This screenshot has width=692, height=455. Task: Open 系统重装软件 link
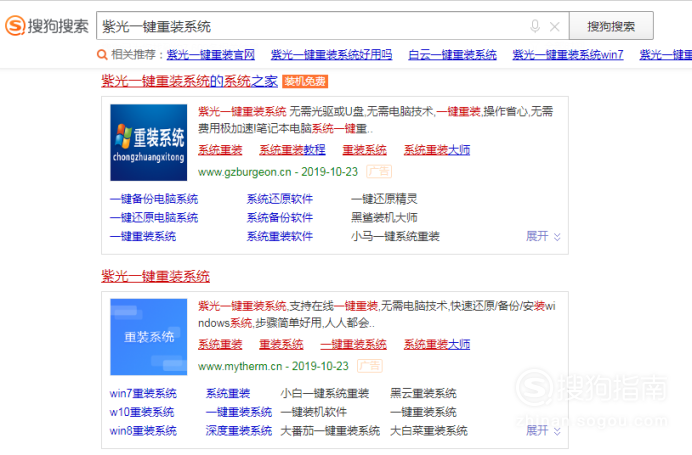pos(280,237)
